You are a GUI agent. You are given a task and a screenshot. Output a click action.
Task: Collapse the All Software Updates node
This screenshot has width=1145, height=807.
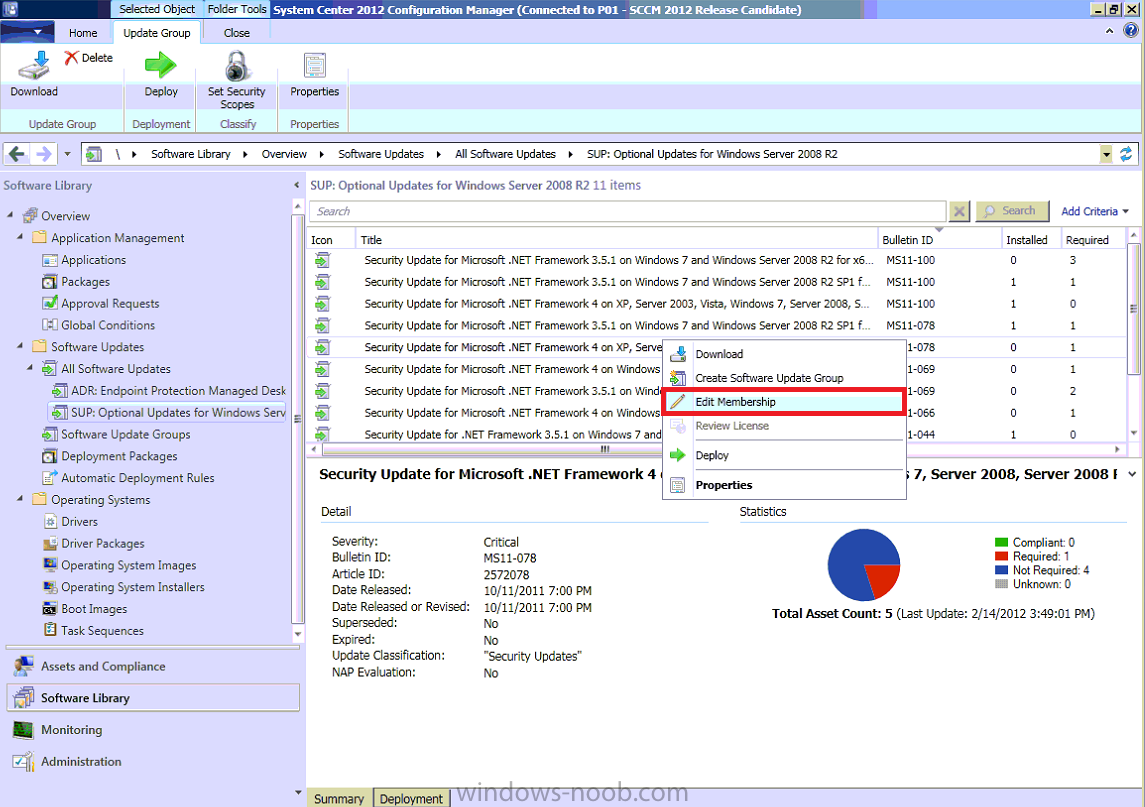click(x=30, y=367)
